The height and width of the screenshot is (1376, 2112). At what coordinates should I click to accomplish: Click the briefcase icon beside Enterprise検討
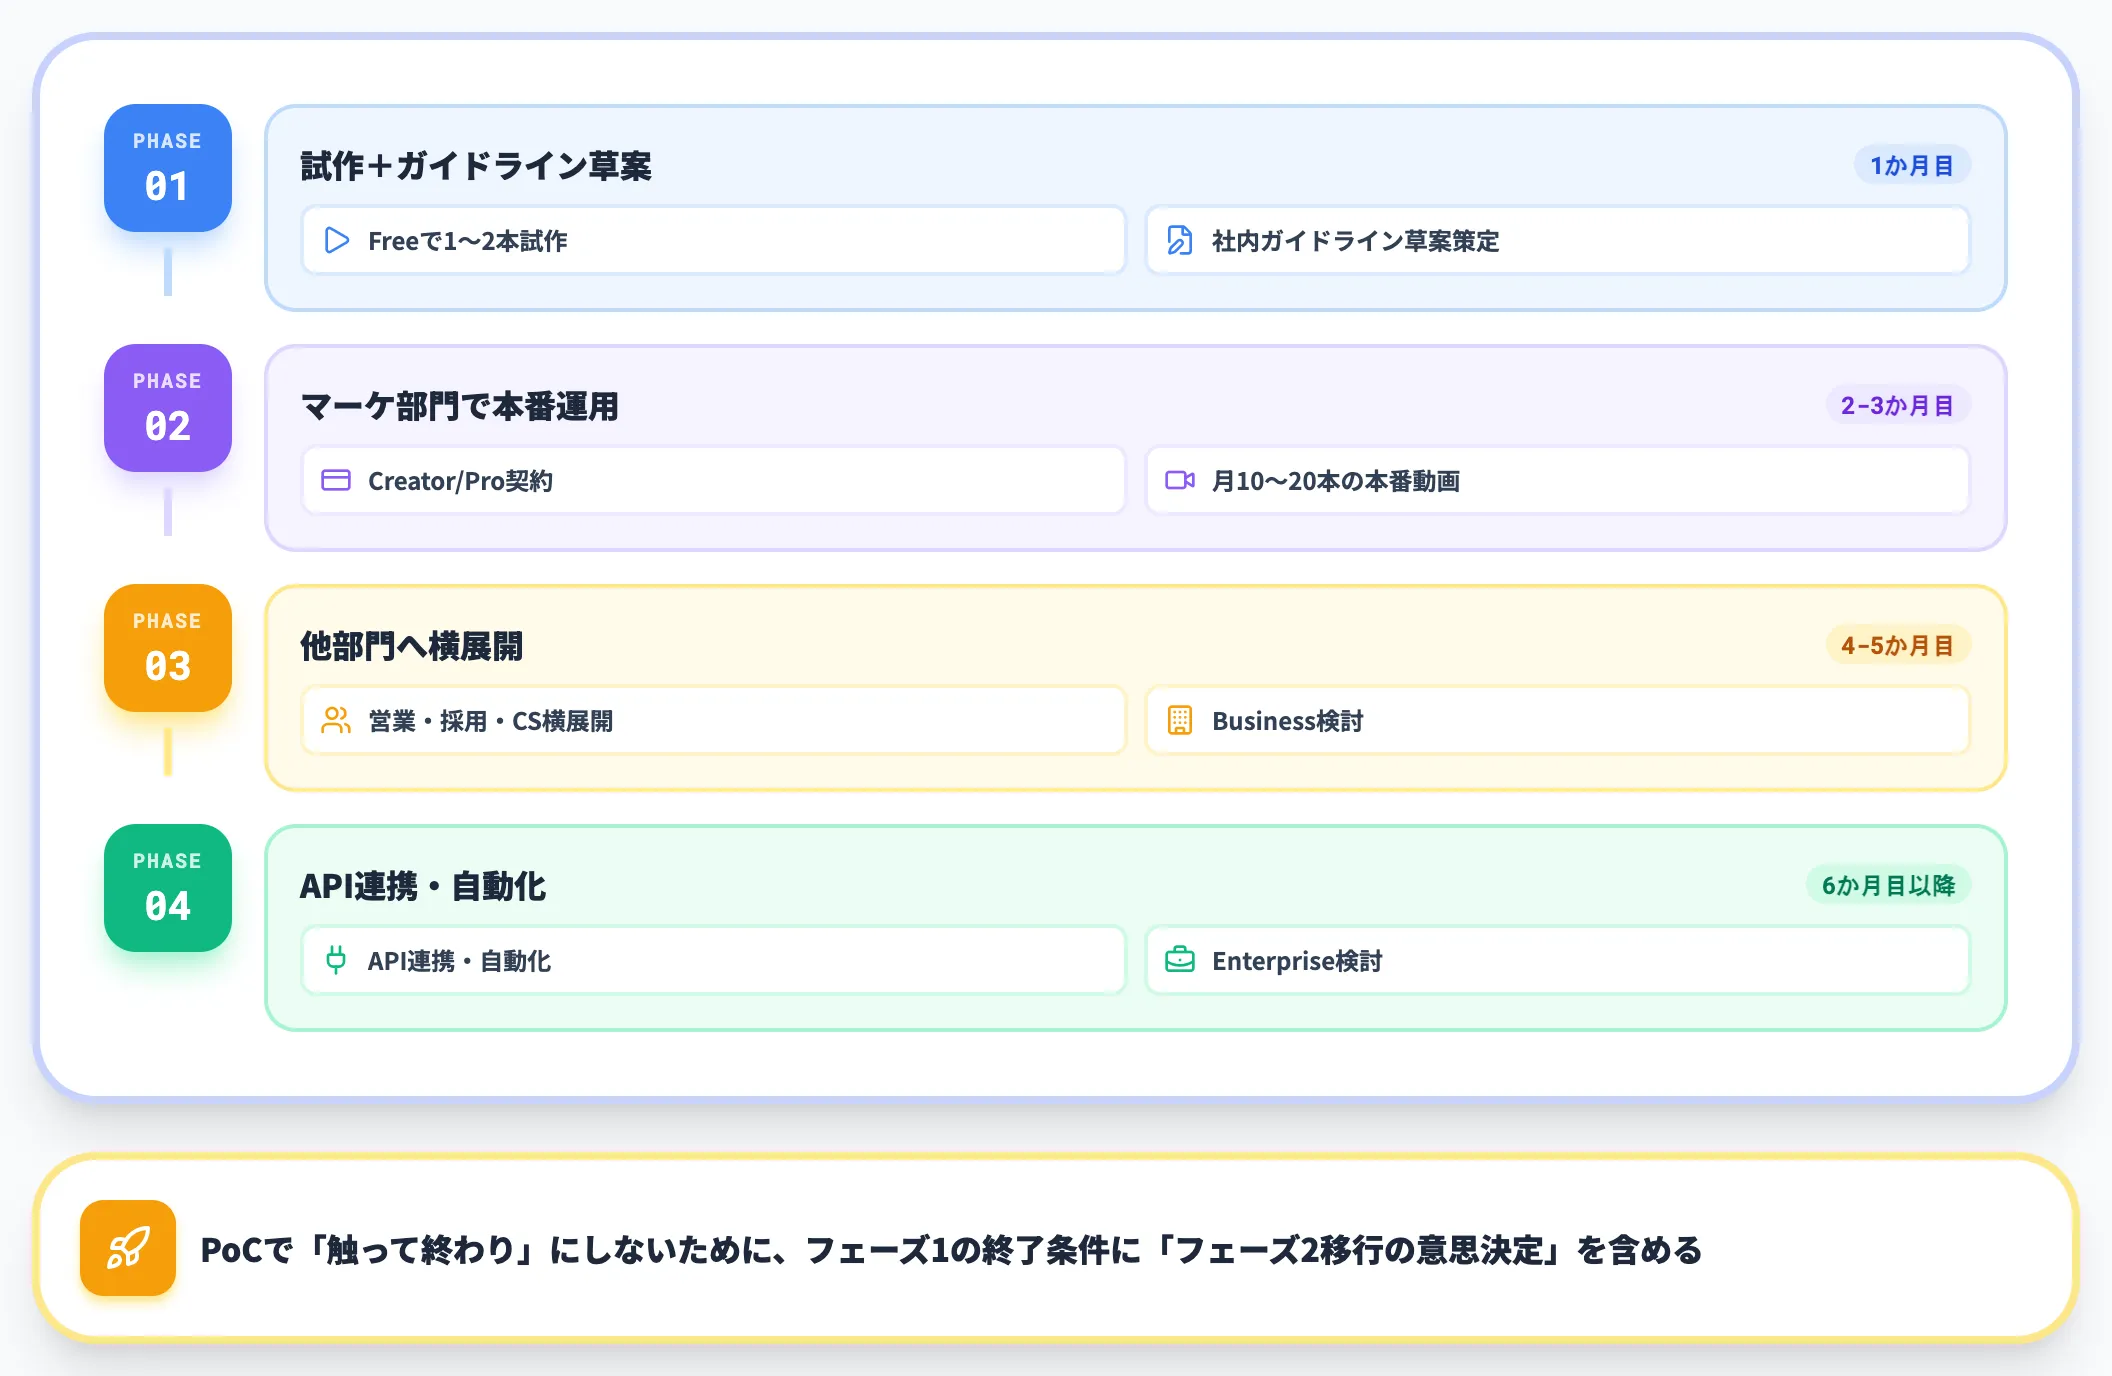click(x=1180, y=960)
